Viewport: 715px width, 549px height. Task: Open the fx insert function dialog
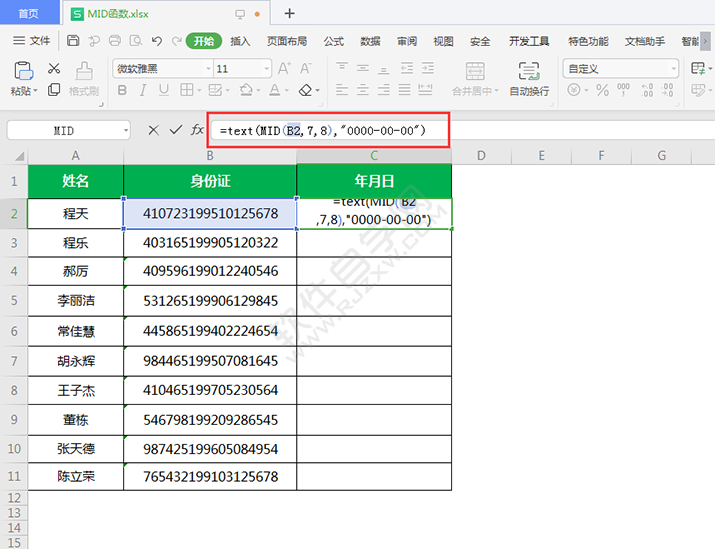tap(197, 130)
